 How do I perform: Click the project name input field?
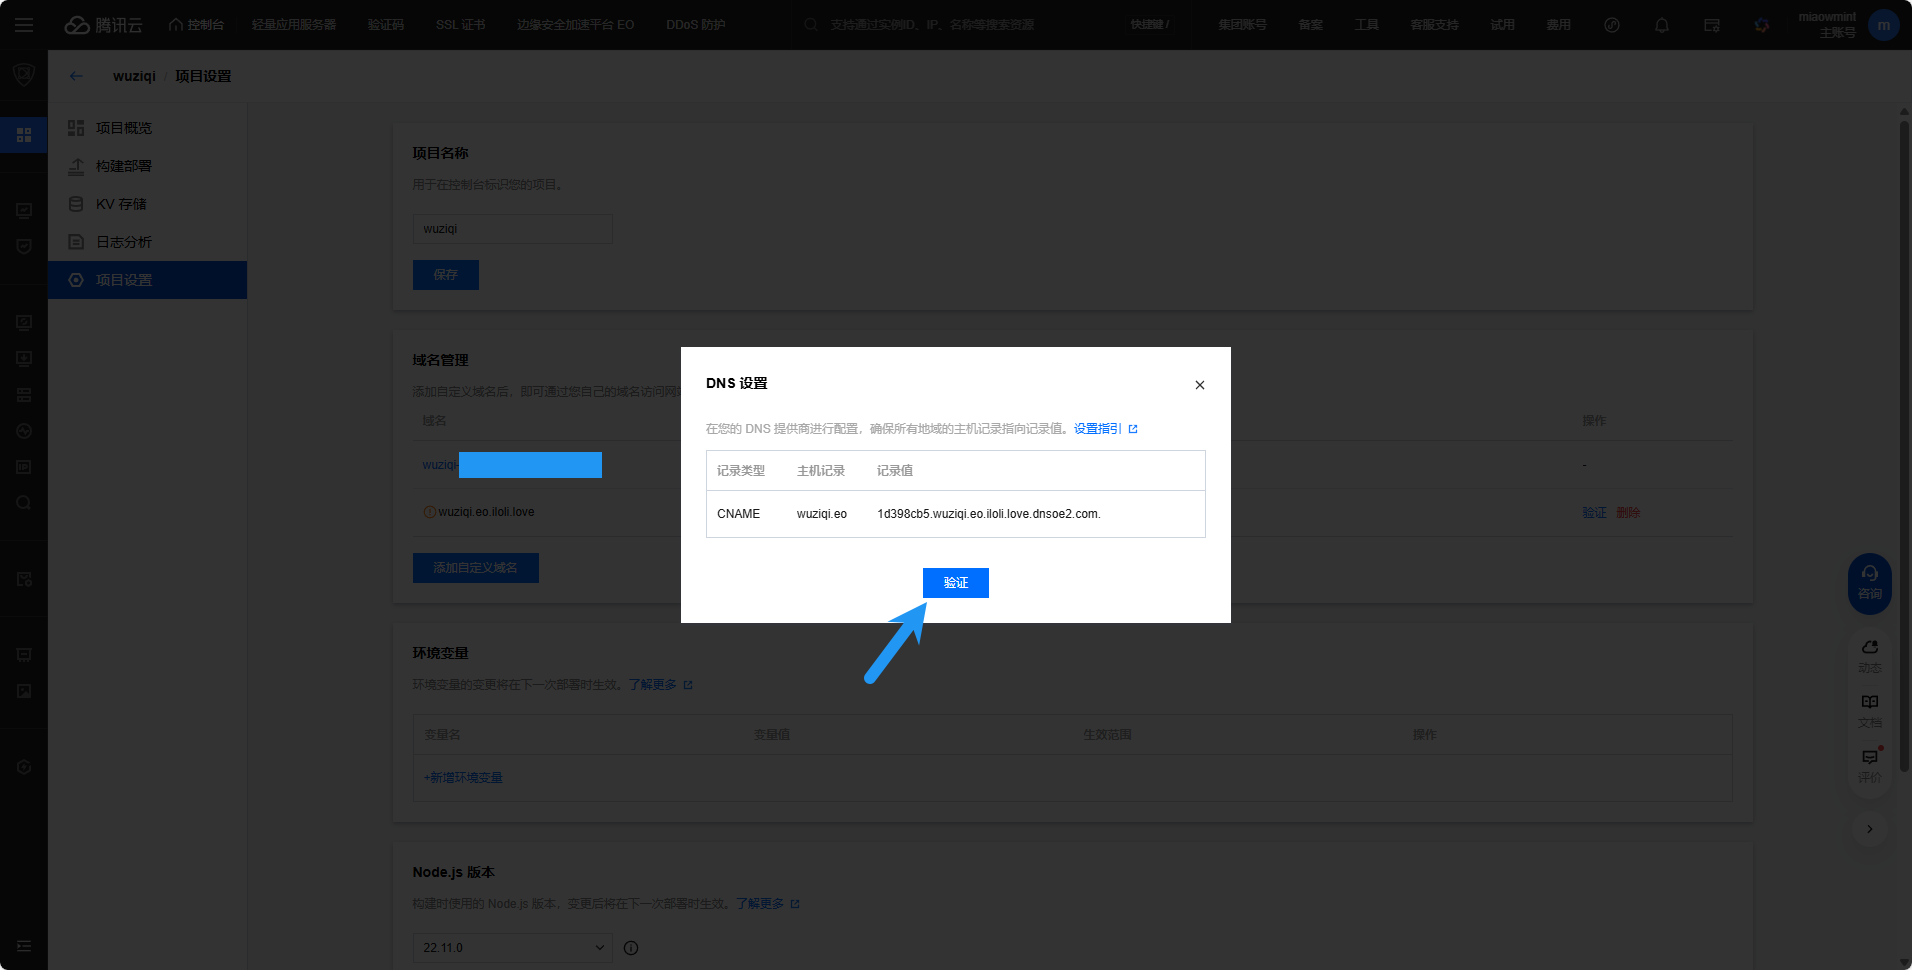pos(512,229)
